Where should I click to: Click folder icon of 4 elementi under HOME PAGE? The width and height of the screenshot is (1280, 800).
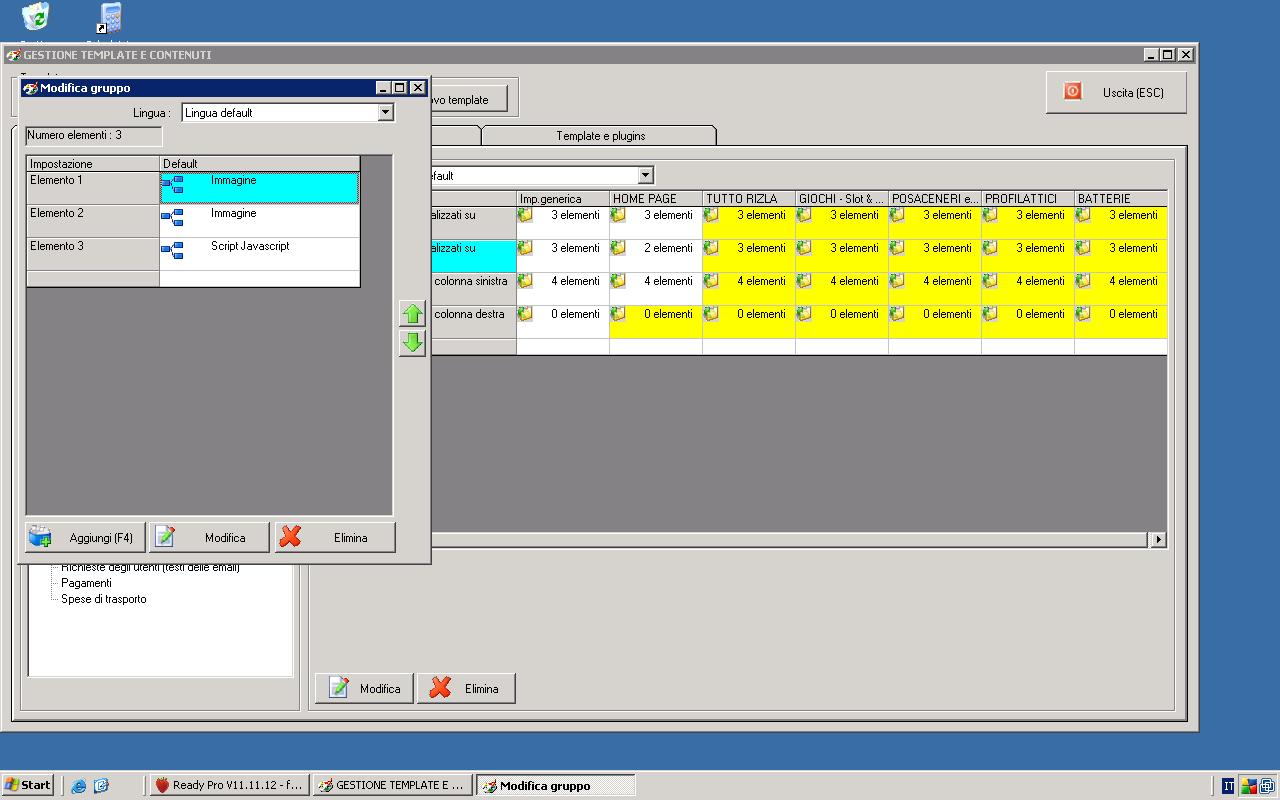618,281
